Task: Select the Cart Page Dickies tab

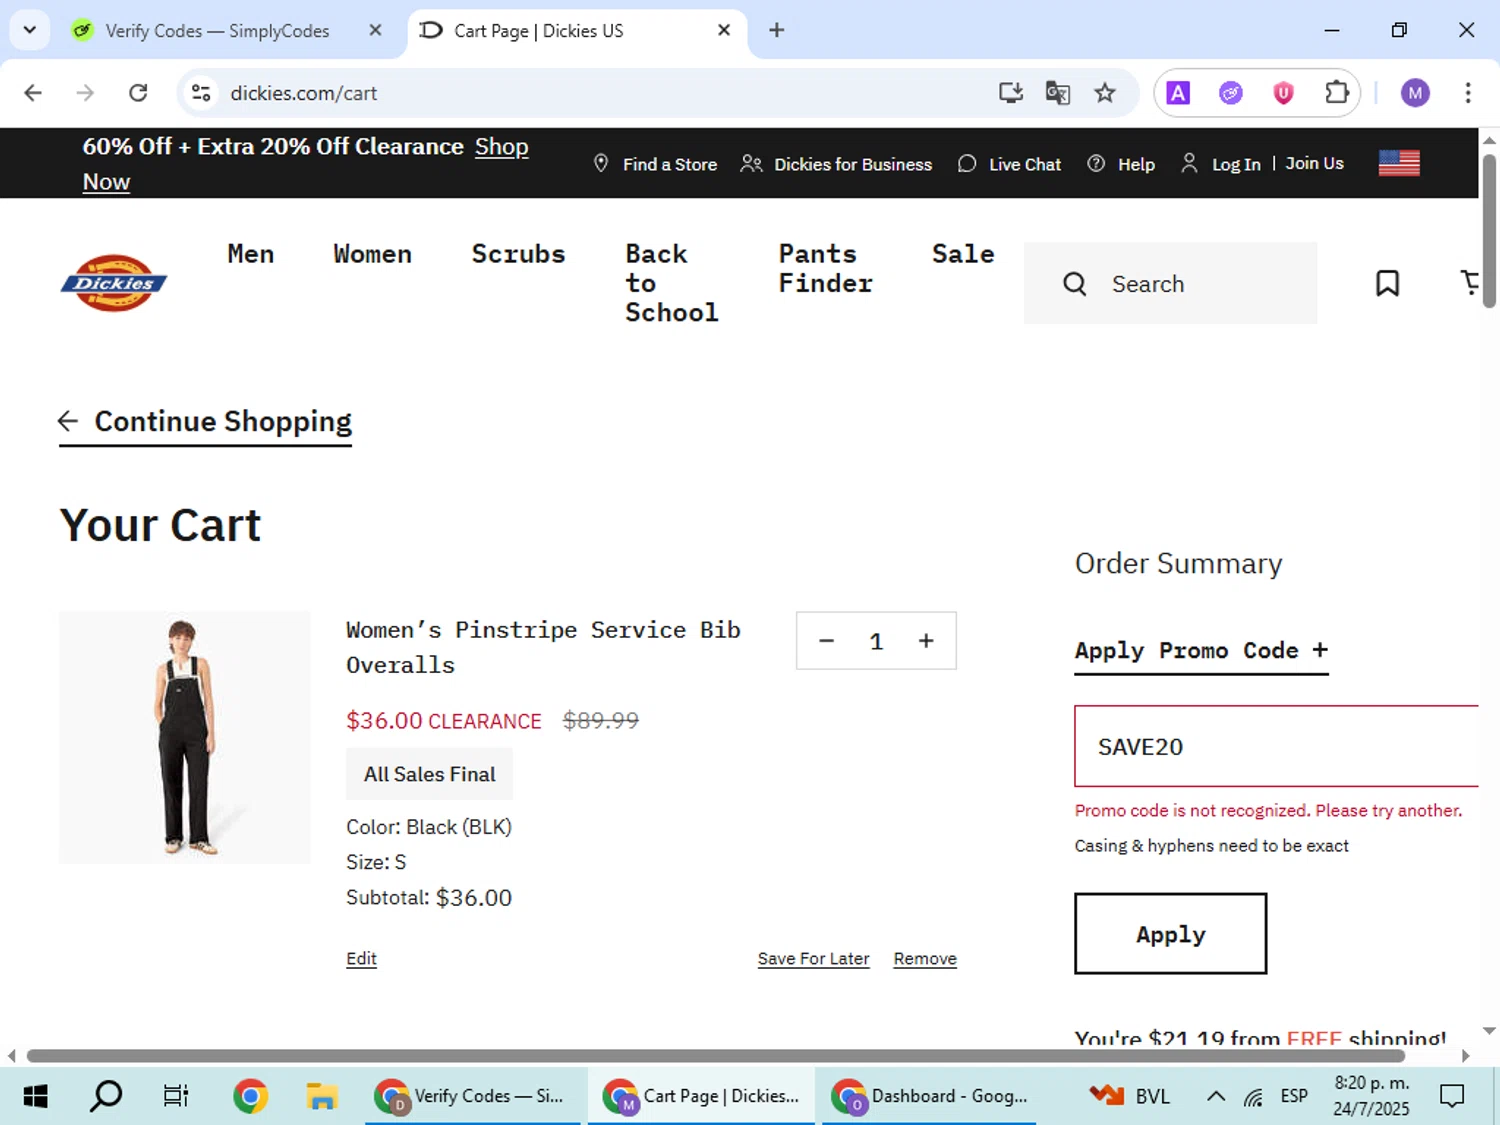Action: (x=538, y=31)
